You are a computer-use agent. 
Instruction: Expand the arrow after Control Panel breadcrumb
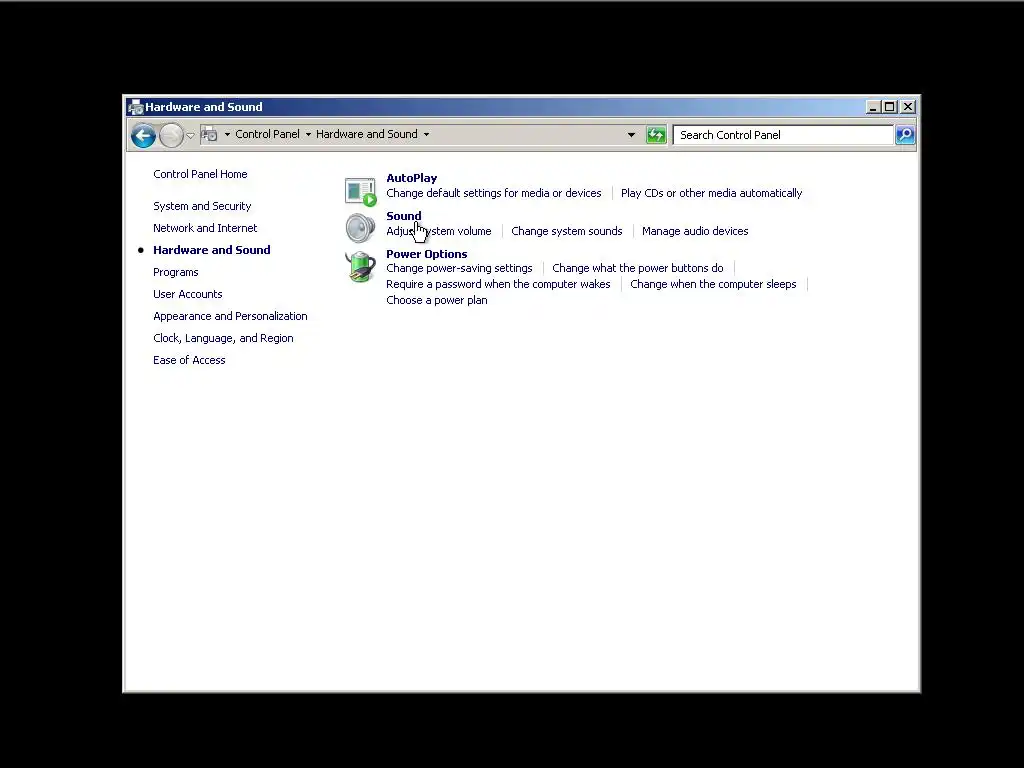coord(308,135)
